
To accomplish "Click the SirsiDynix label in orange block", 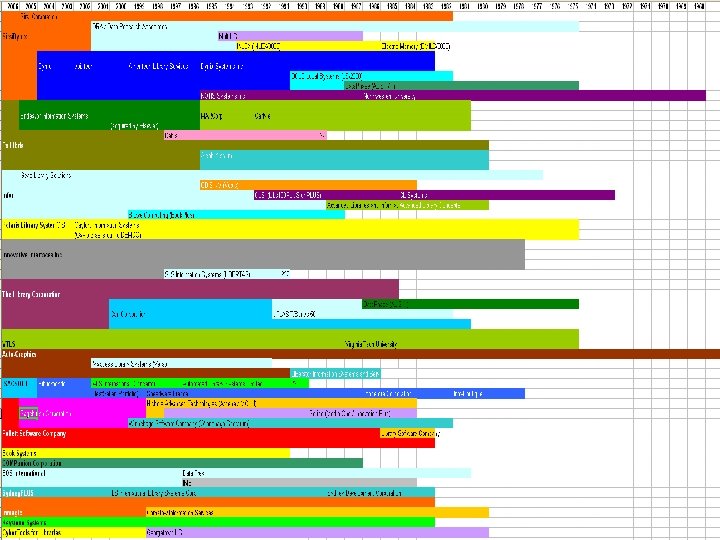I will [14, 36].
